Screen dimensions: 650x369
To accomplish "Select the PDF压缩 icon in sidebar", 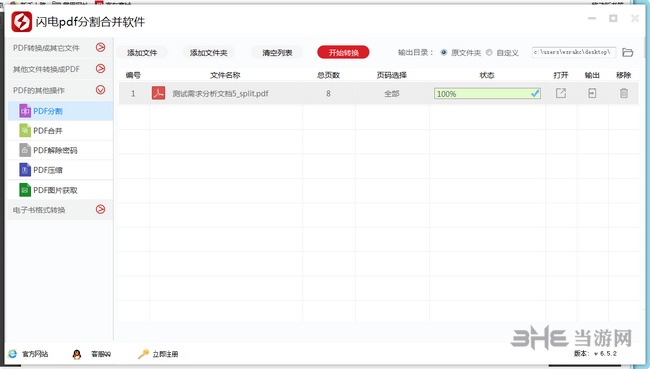I will click(25, 170).
